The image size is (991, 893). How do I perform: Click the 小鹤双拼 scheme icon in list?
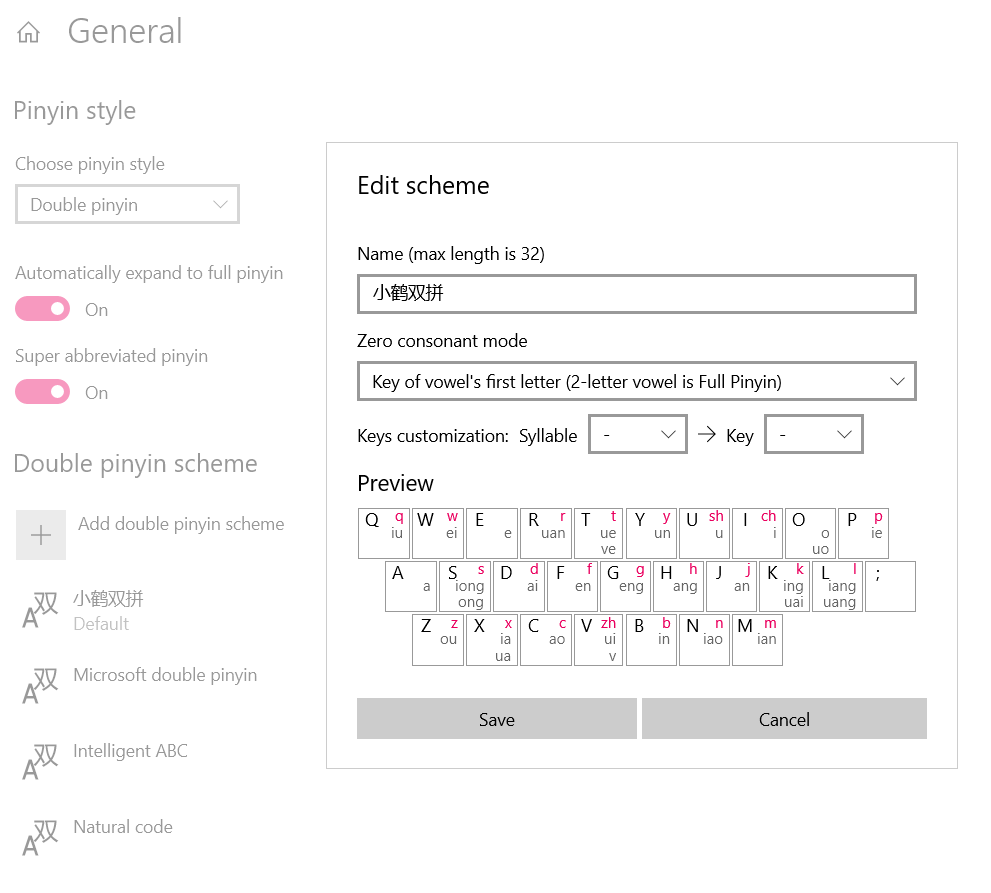(40, 609)
